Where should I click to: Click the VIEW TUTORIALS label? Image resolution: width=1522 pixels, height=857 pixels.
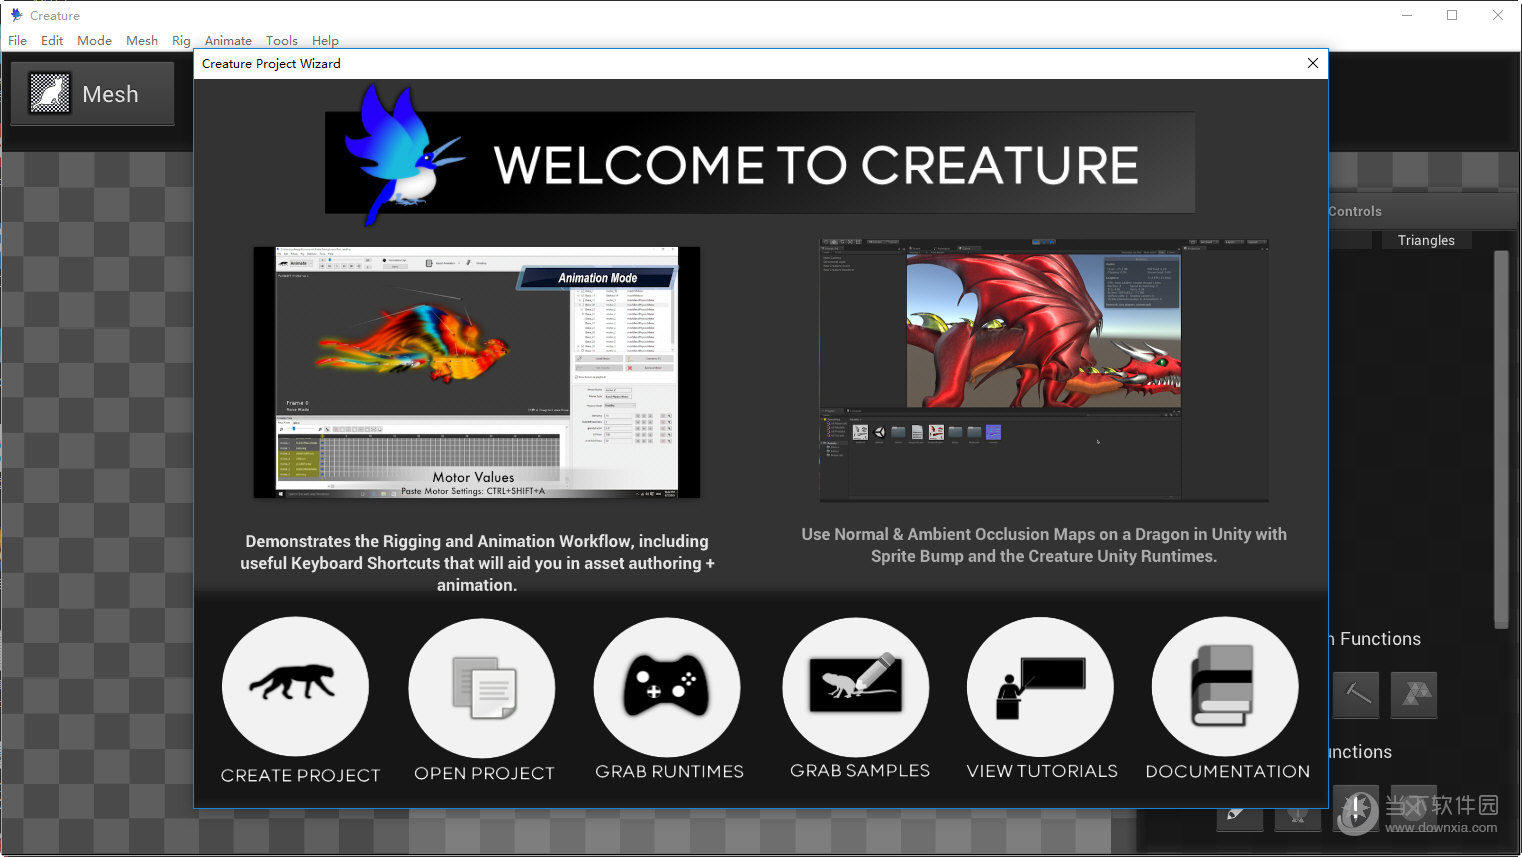pos(1042,771)
